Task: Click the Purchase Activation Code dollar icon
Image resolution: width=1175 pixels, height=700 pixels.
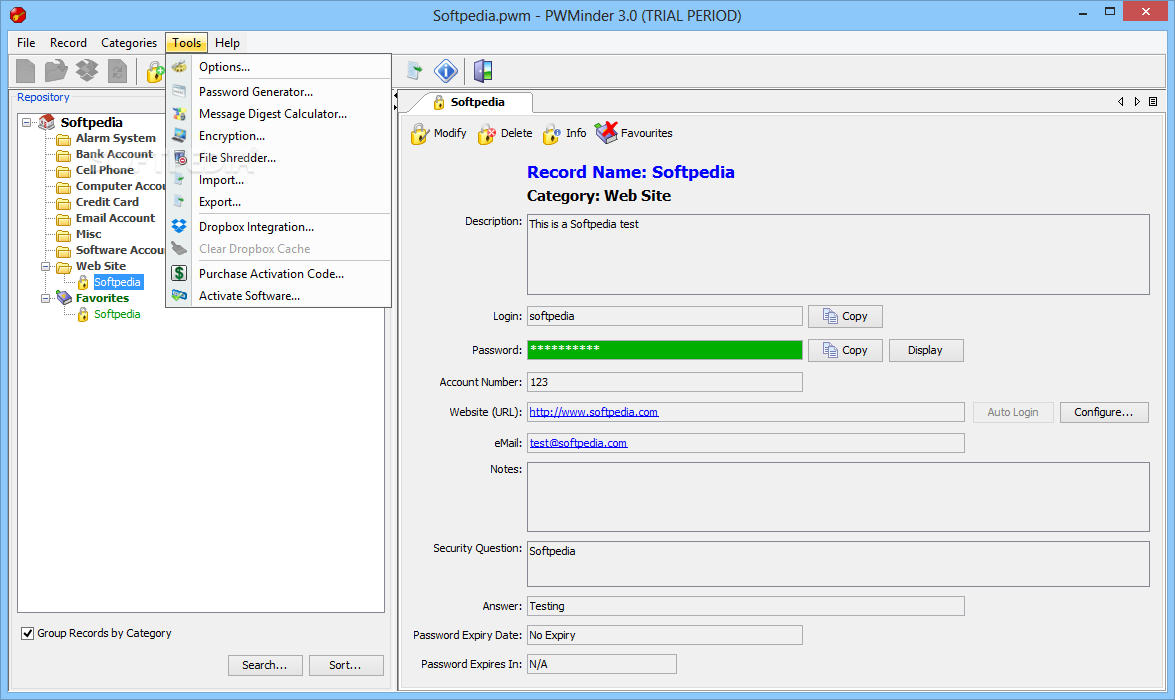Action: click(179, 274)
